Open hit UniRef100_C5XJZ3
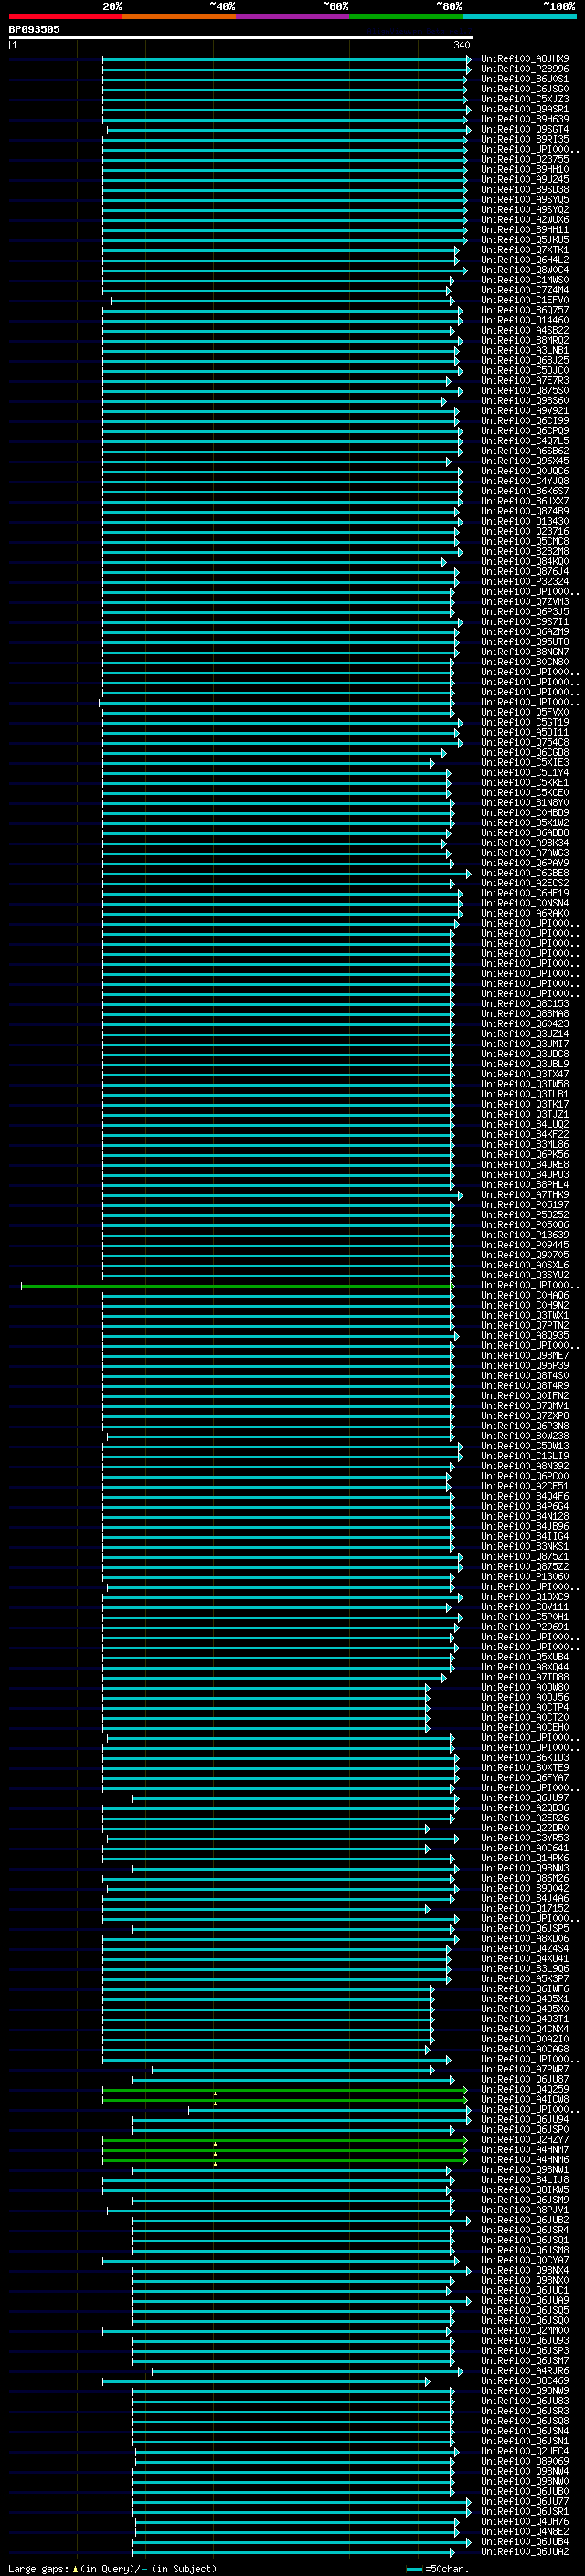This screenshot has height=2576, width=585. 525,99
